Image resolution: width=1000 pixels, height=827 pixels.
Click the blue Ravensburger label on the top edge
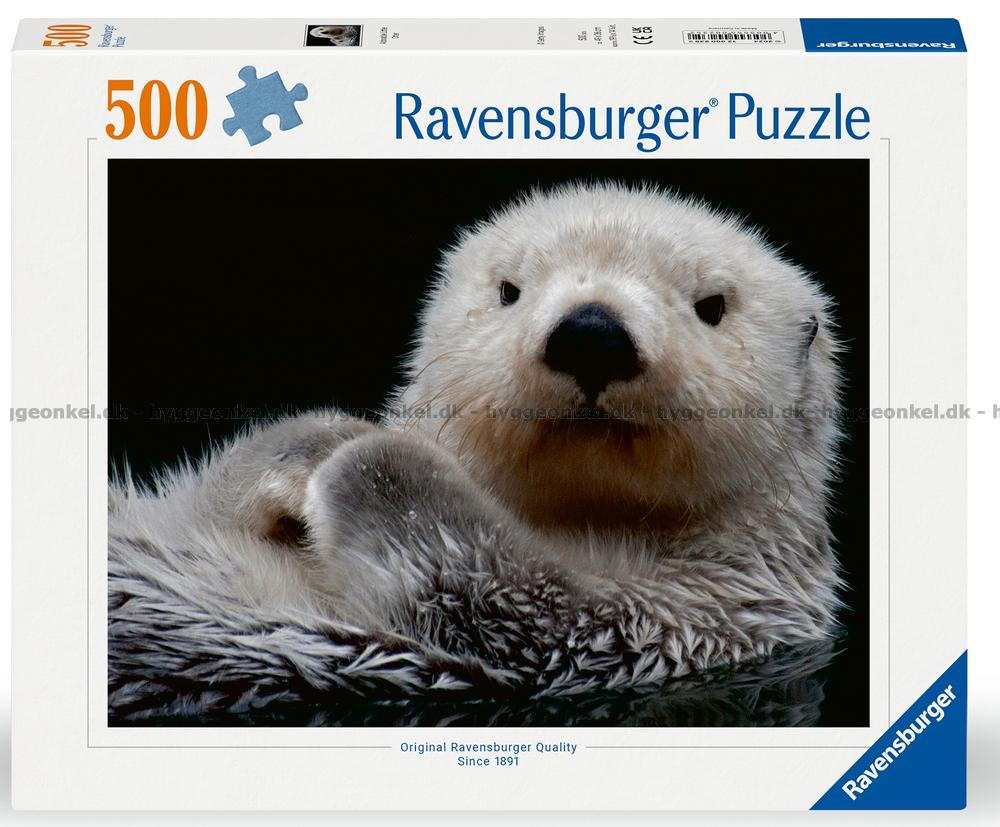pos(879,42)
